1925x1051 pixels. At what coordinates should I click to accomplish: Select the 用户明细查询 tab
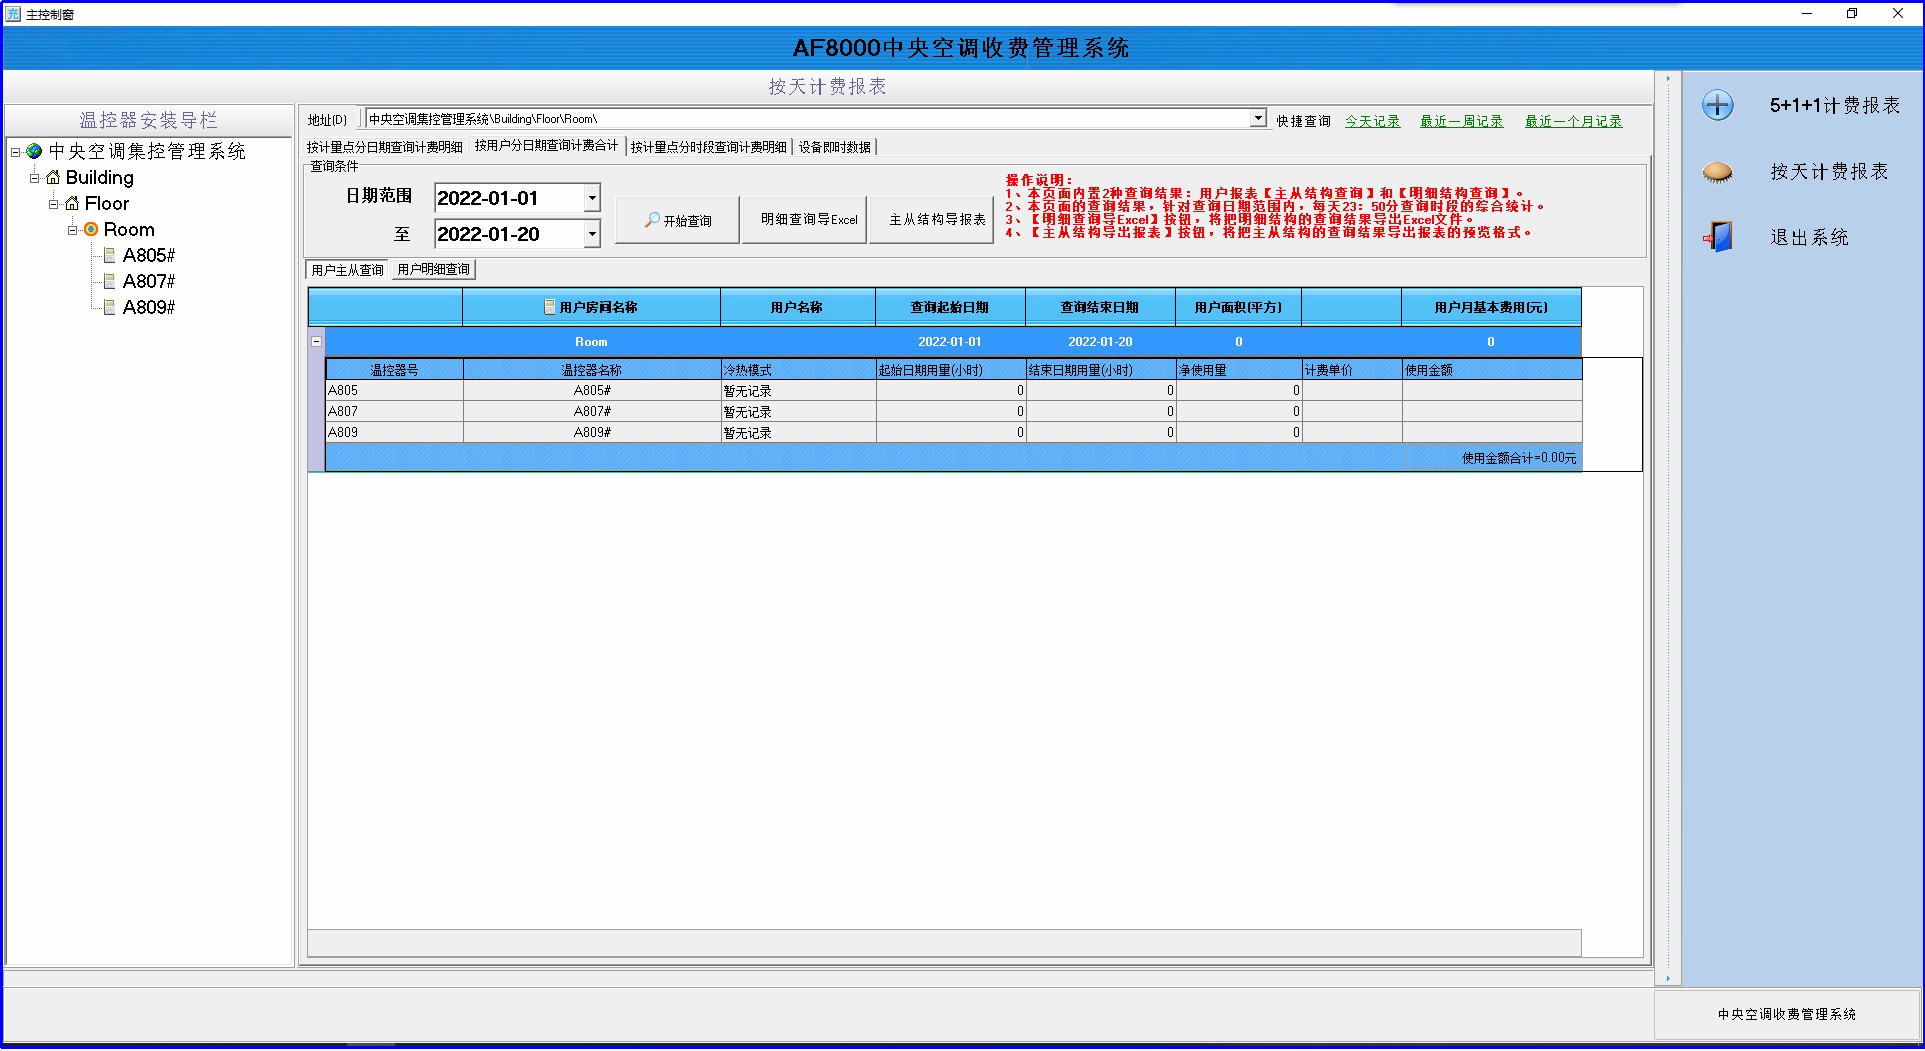coord(433,269)
